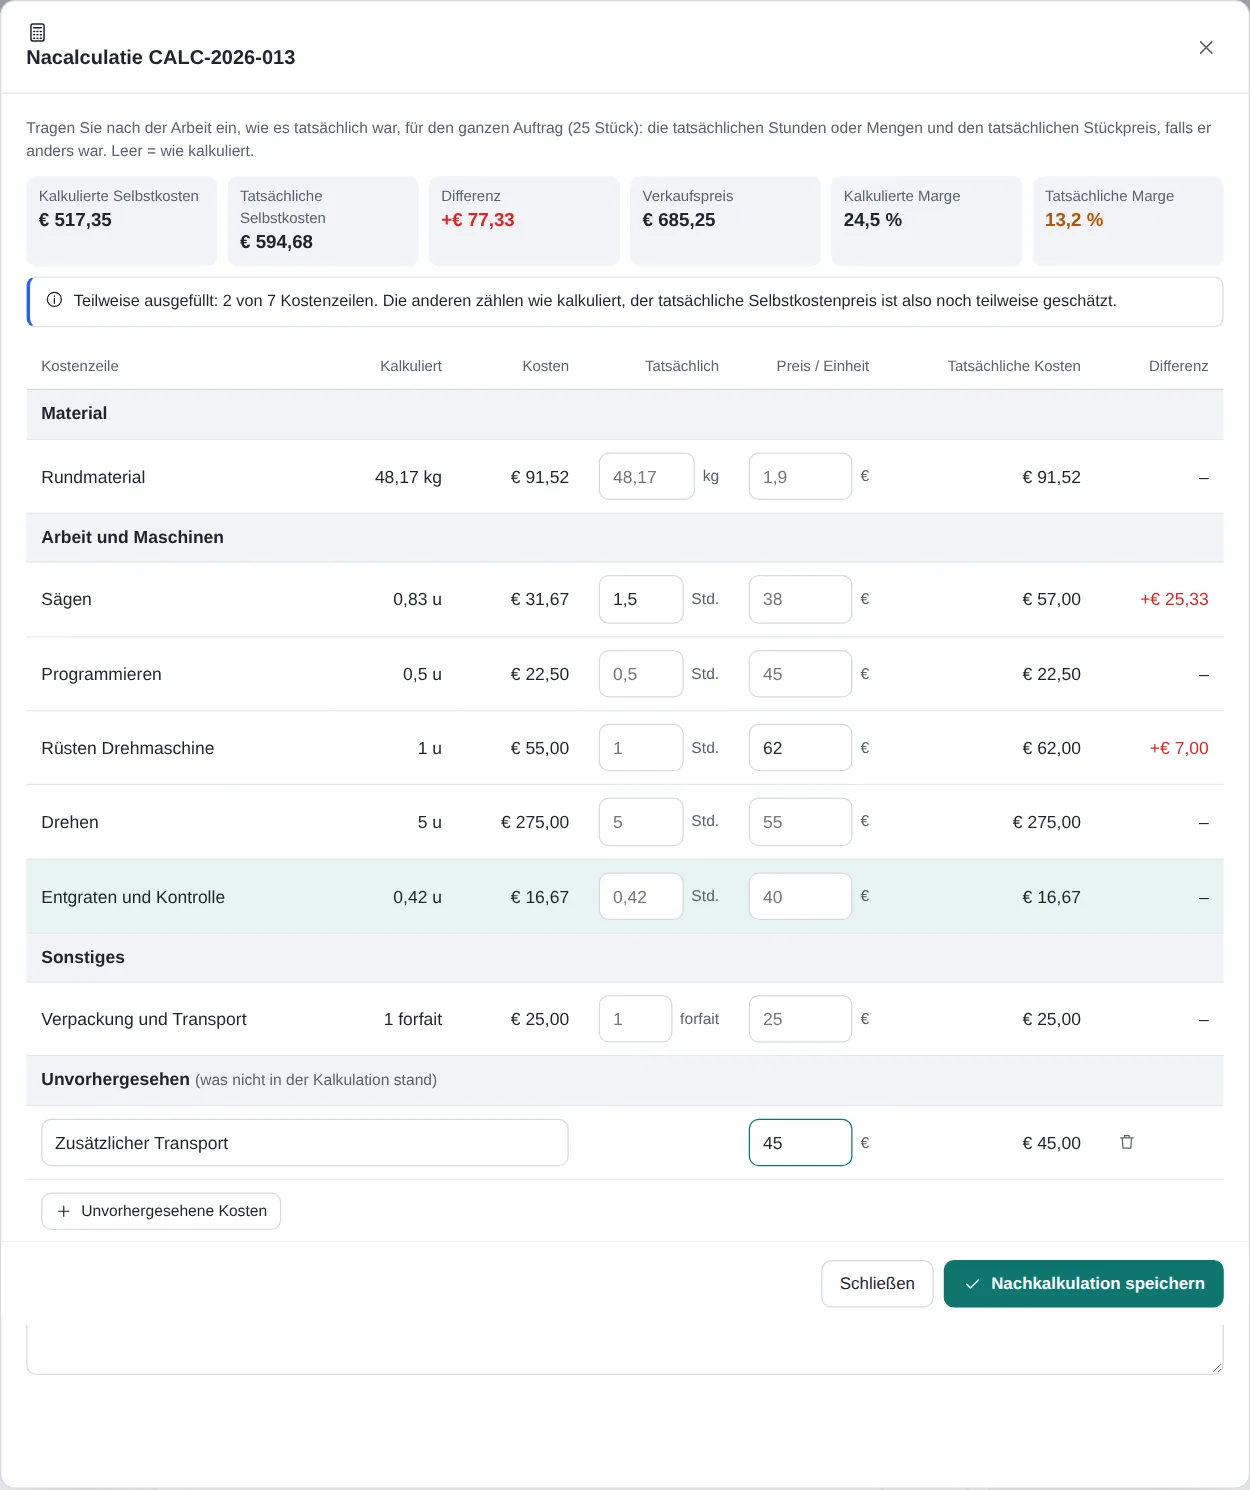Focus the Rundmaterial actual quantity kg field
This screenshot has width=1250, height=1490.
coord(646,477)
